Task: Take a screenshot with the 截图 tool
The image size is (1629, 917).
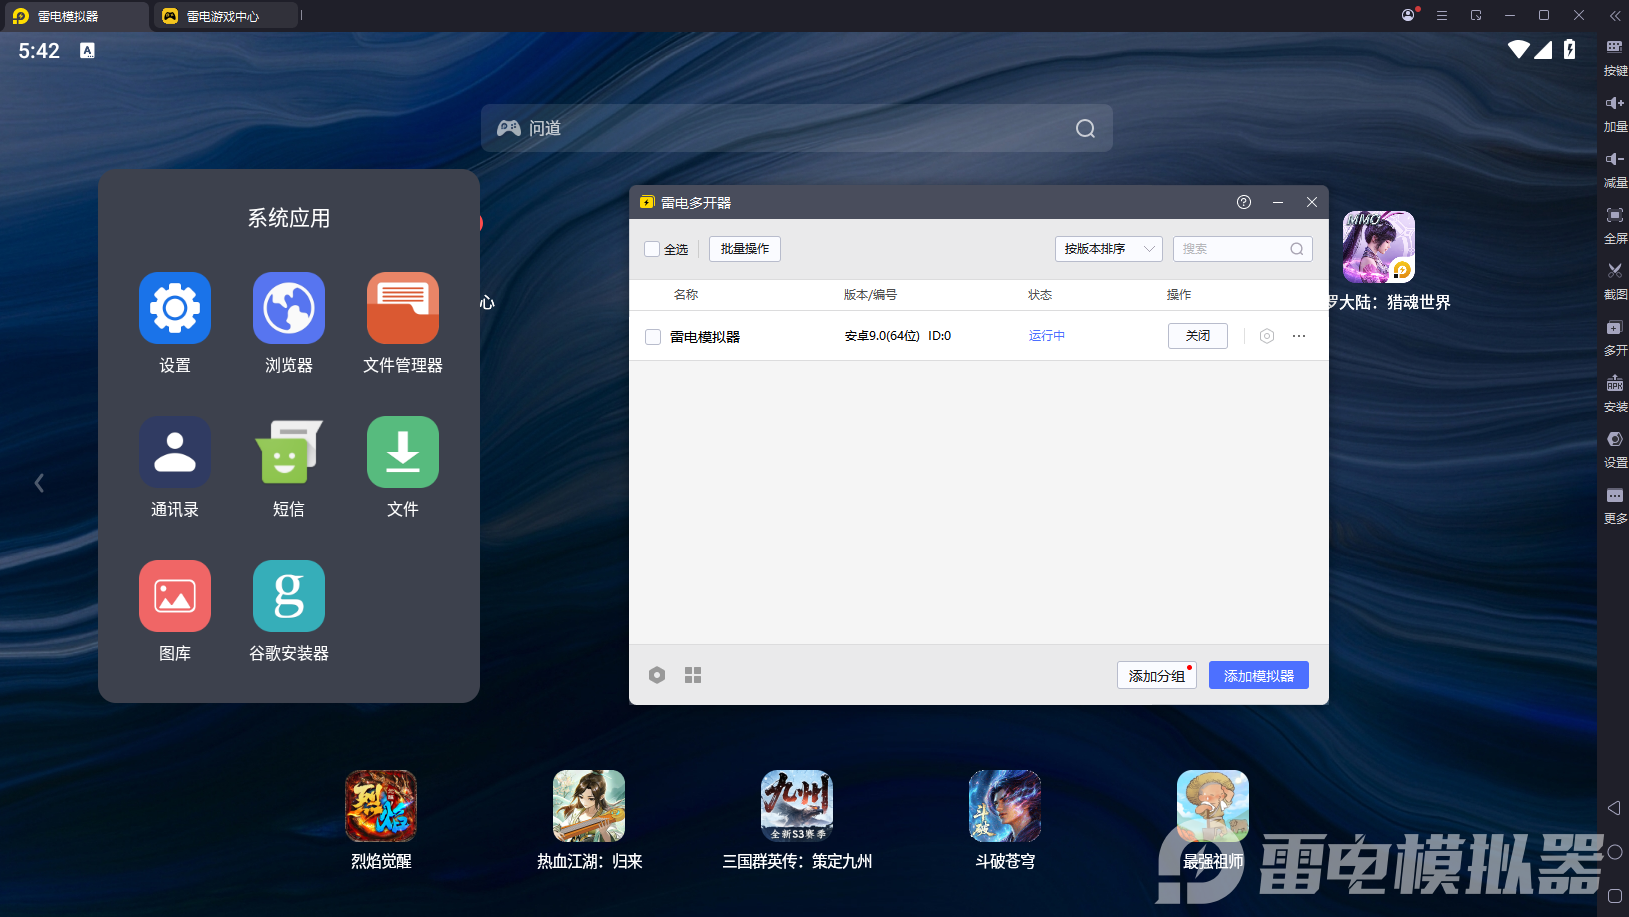Action: pyautogui.click(x=1615, y=282)
